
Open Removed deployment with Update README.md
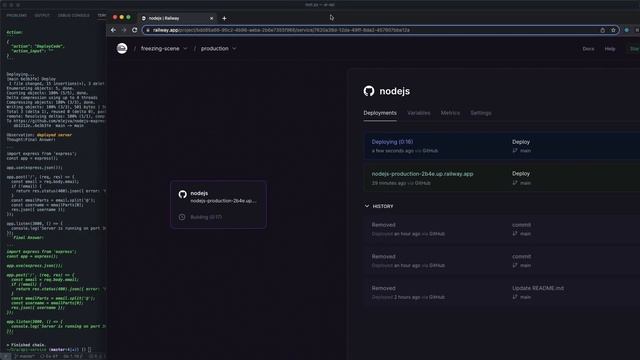point(502,292)
